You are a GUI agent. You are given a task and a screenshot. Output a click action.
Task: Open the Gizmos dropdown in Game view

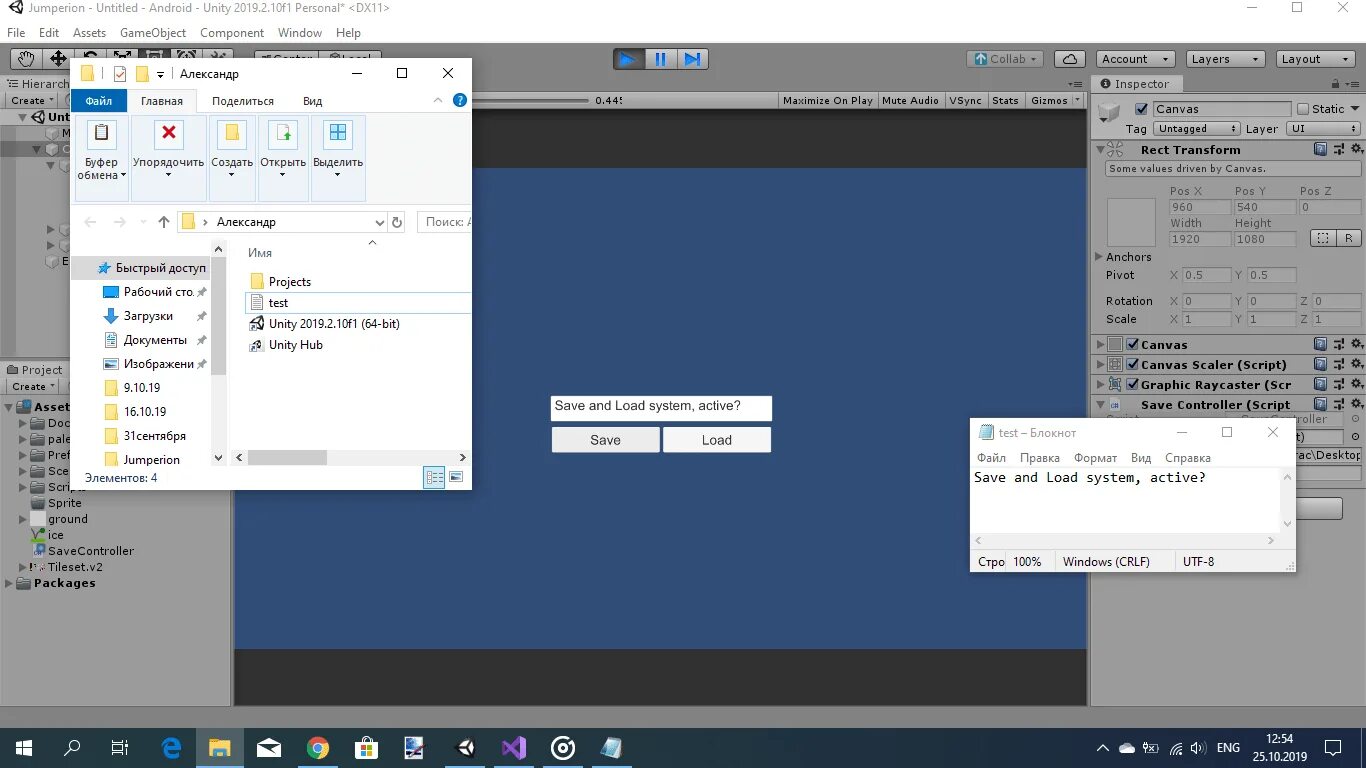1055,100
